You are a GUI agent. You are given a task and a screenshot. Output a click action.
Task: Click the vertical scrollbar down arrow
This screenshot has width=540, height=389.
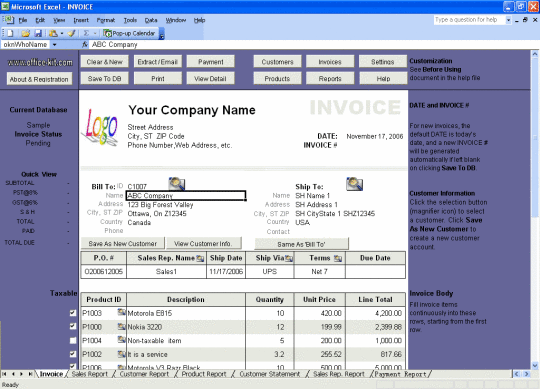535,366
